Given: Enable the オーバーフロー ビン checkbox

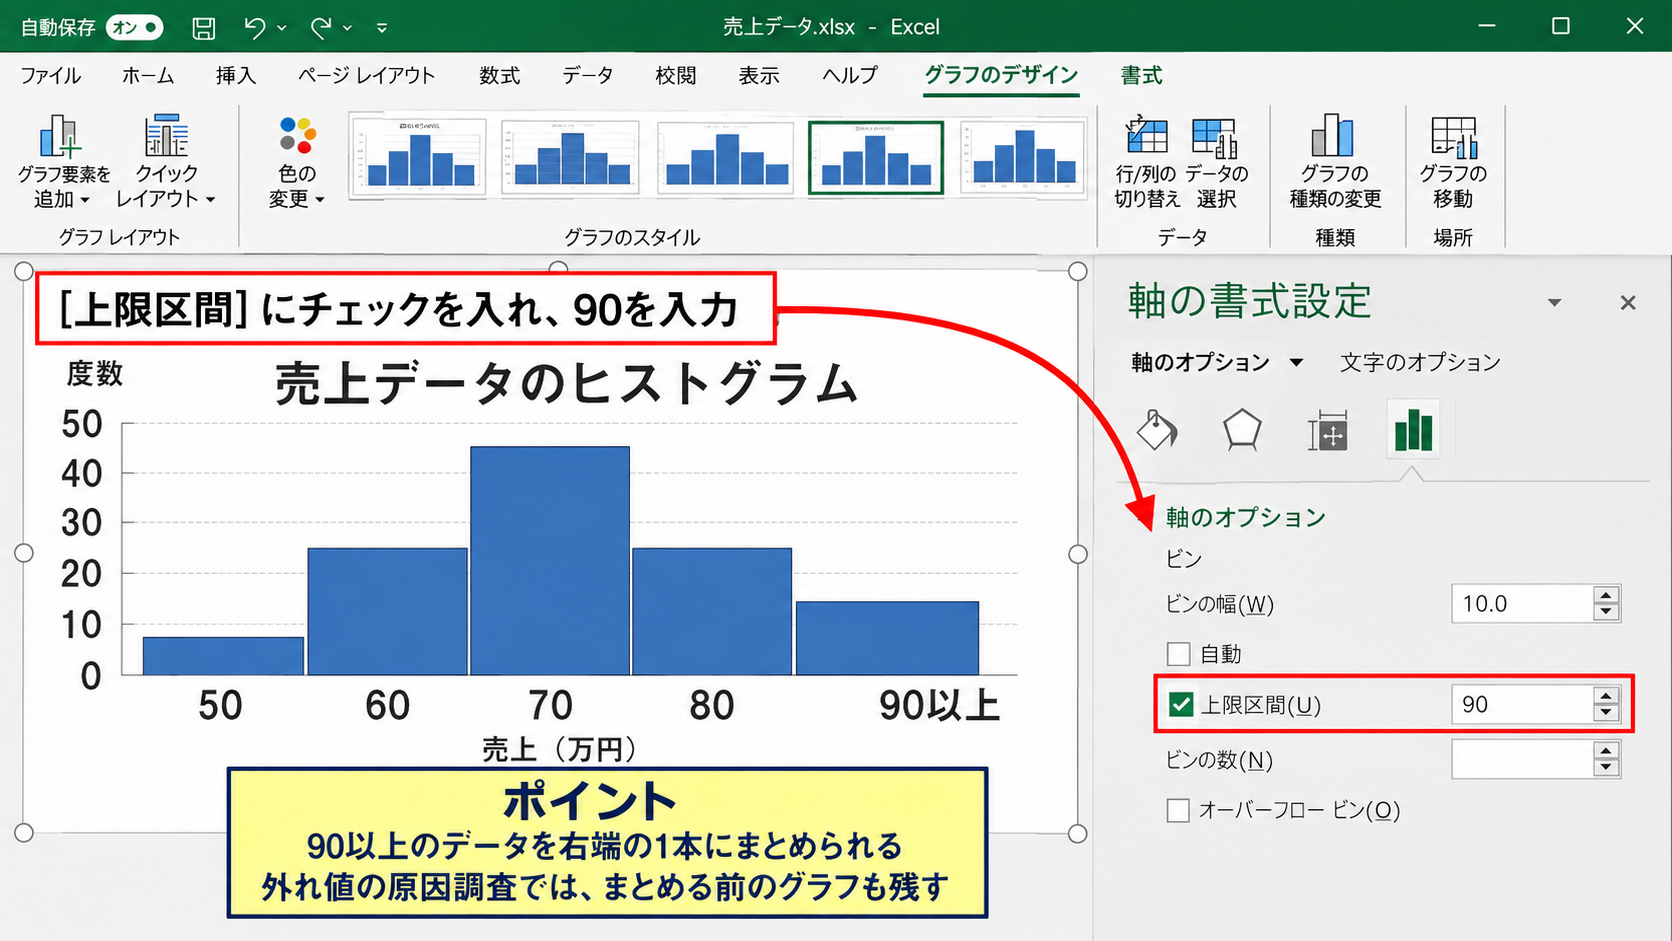Looking at the screenshot, I should tap(1179, 810).
